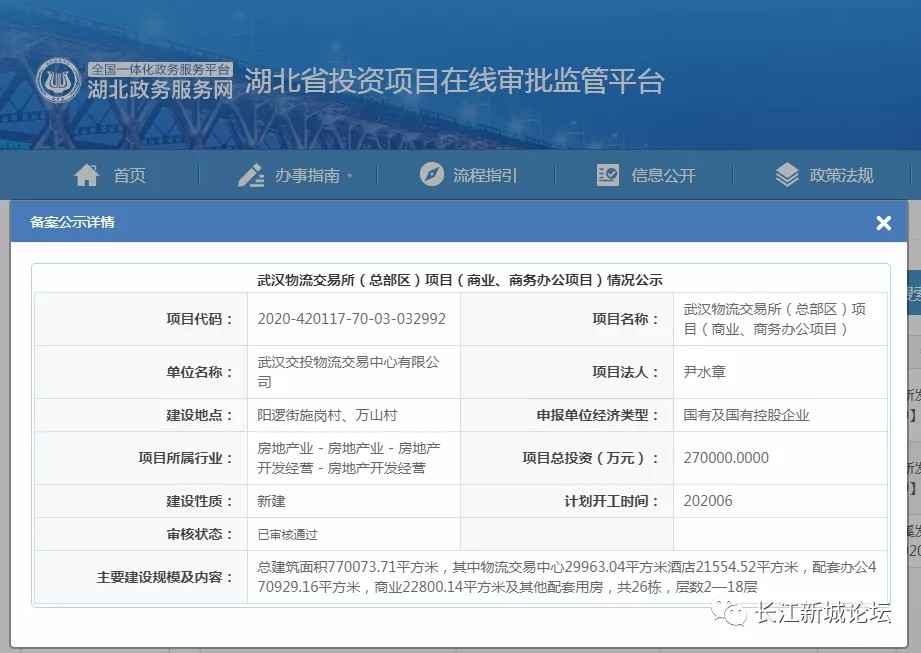The width and height of the screenshot is (921, 653).
Task: Click the 项目代码 label
Action: point(200,319)
